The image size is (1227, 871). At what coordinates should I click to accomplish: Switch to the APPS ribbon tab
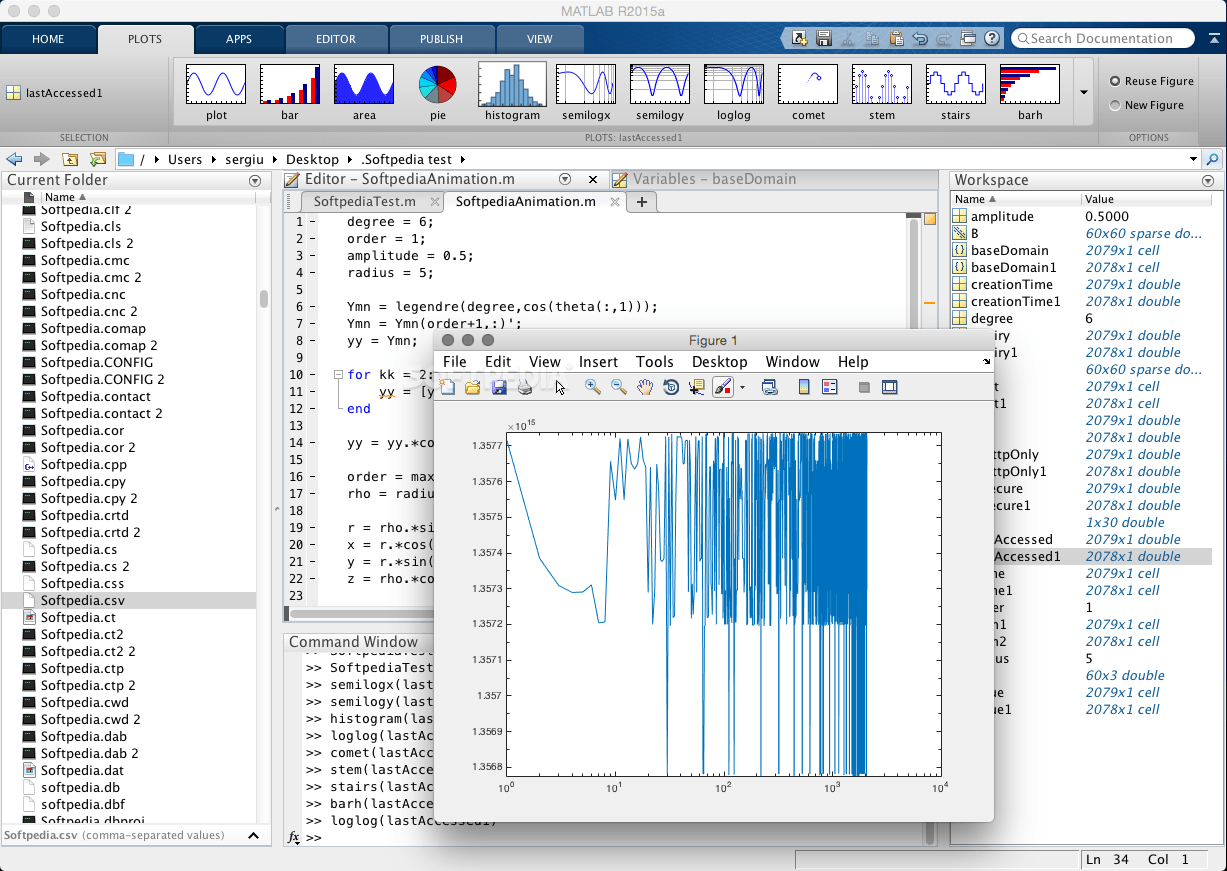(x=238, y=39)
